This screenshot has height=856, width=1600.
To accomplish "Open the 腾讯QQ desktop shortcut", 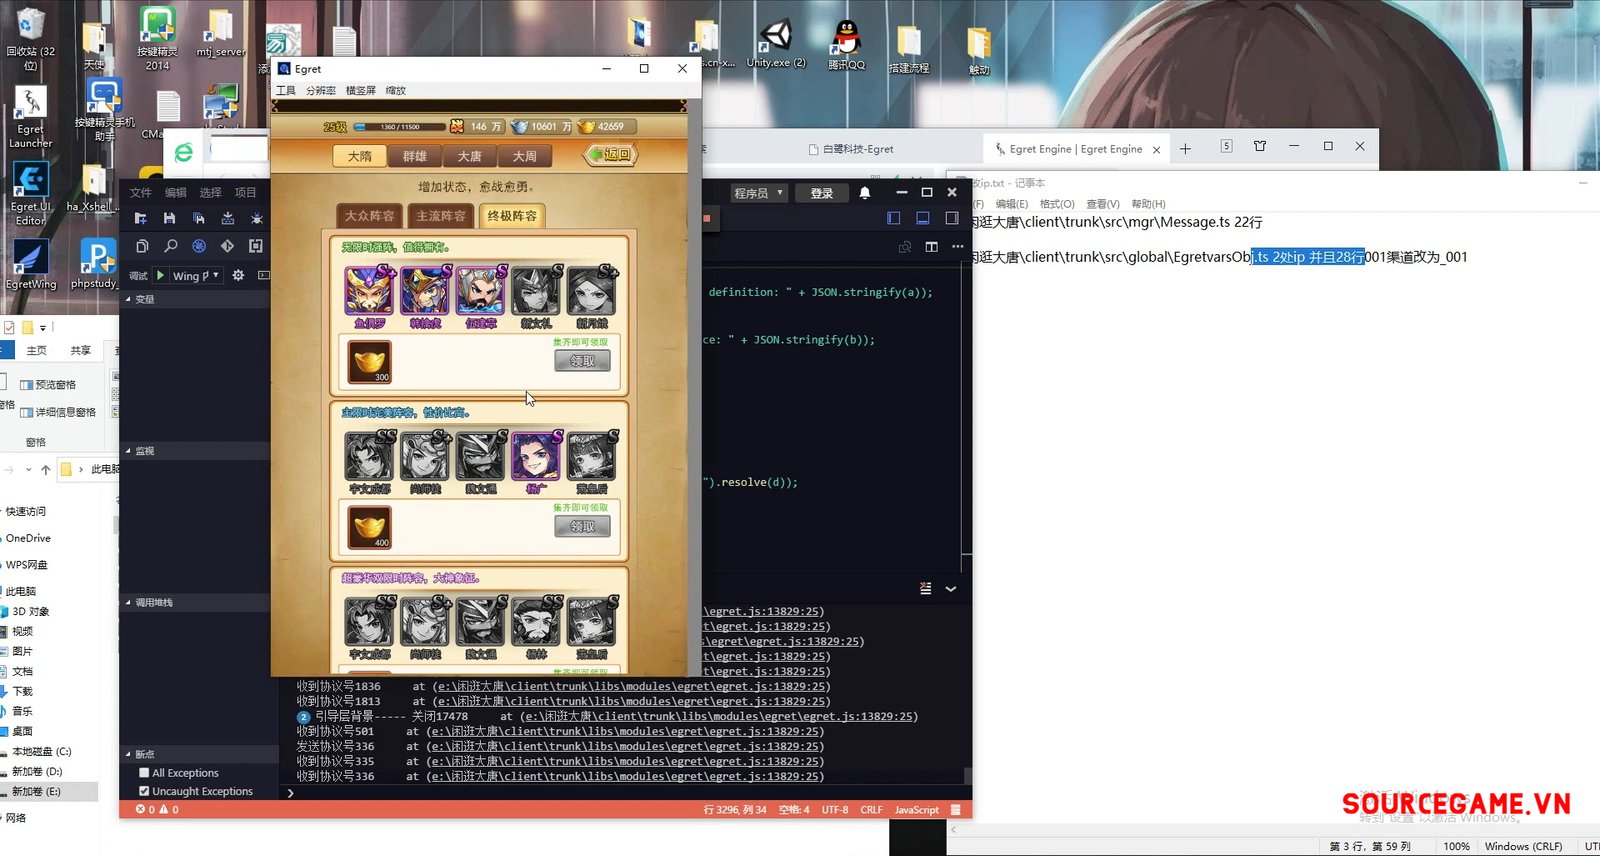I will point(846,44).
